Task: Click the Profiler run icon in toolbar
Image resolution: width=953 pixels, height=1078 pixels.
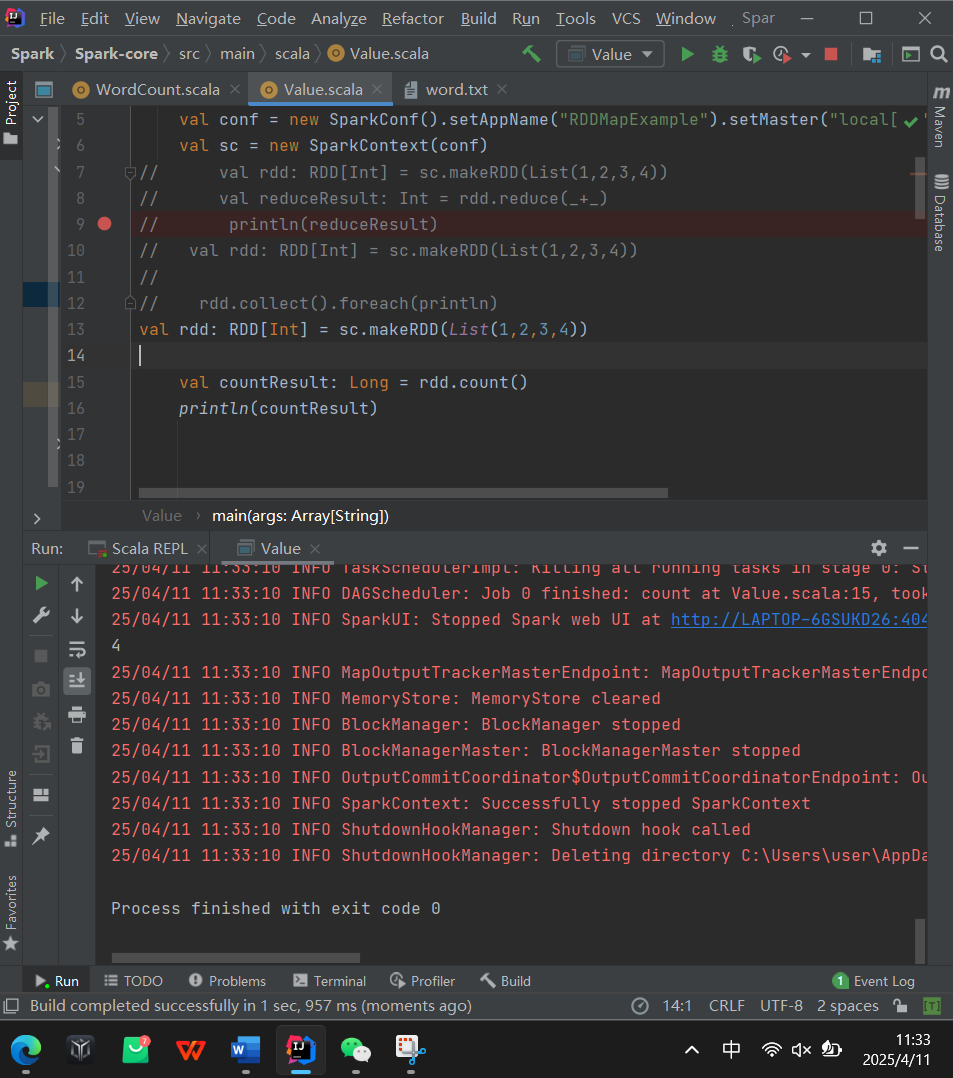Action: click(x=782, y=54)
